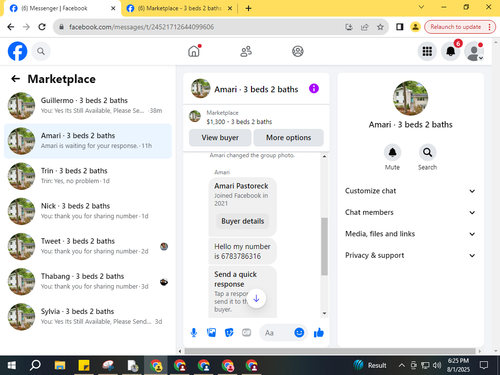
Task: Open the browser tab search dropdown chevron
Action: [x=421, y=7]
